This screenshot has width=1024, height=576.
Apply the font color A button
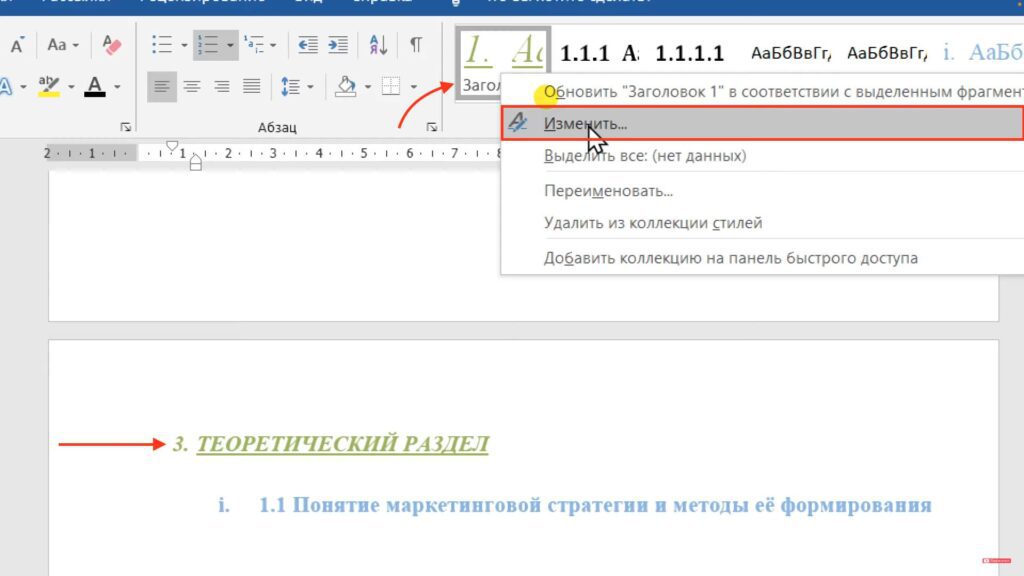[95, 87]
